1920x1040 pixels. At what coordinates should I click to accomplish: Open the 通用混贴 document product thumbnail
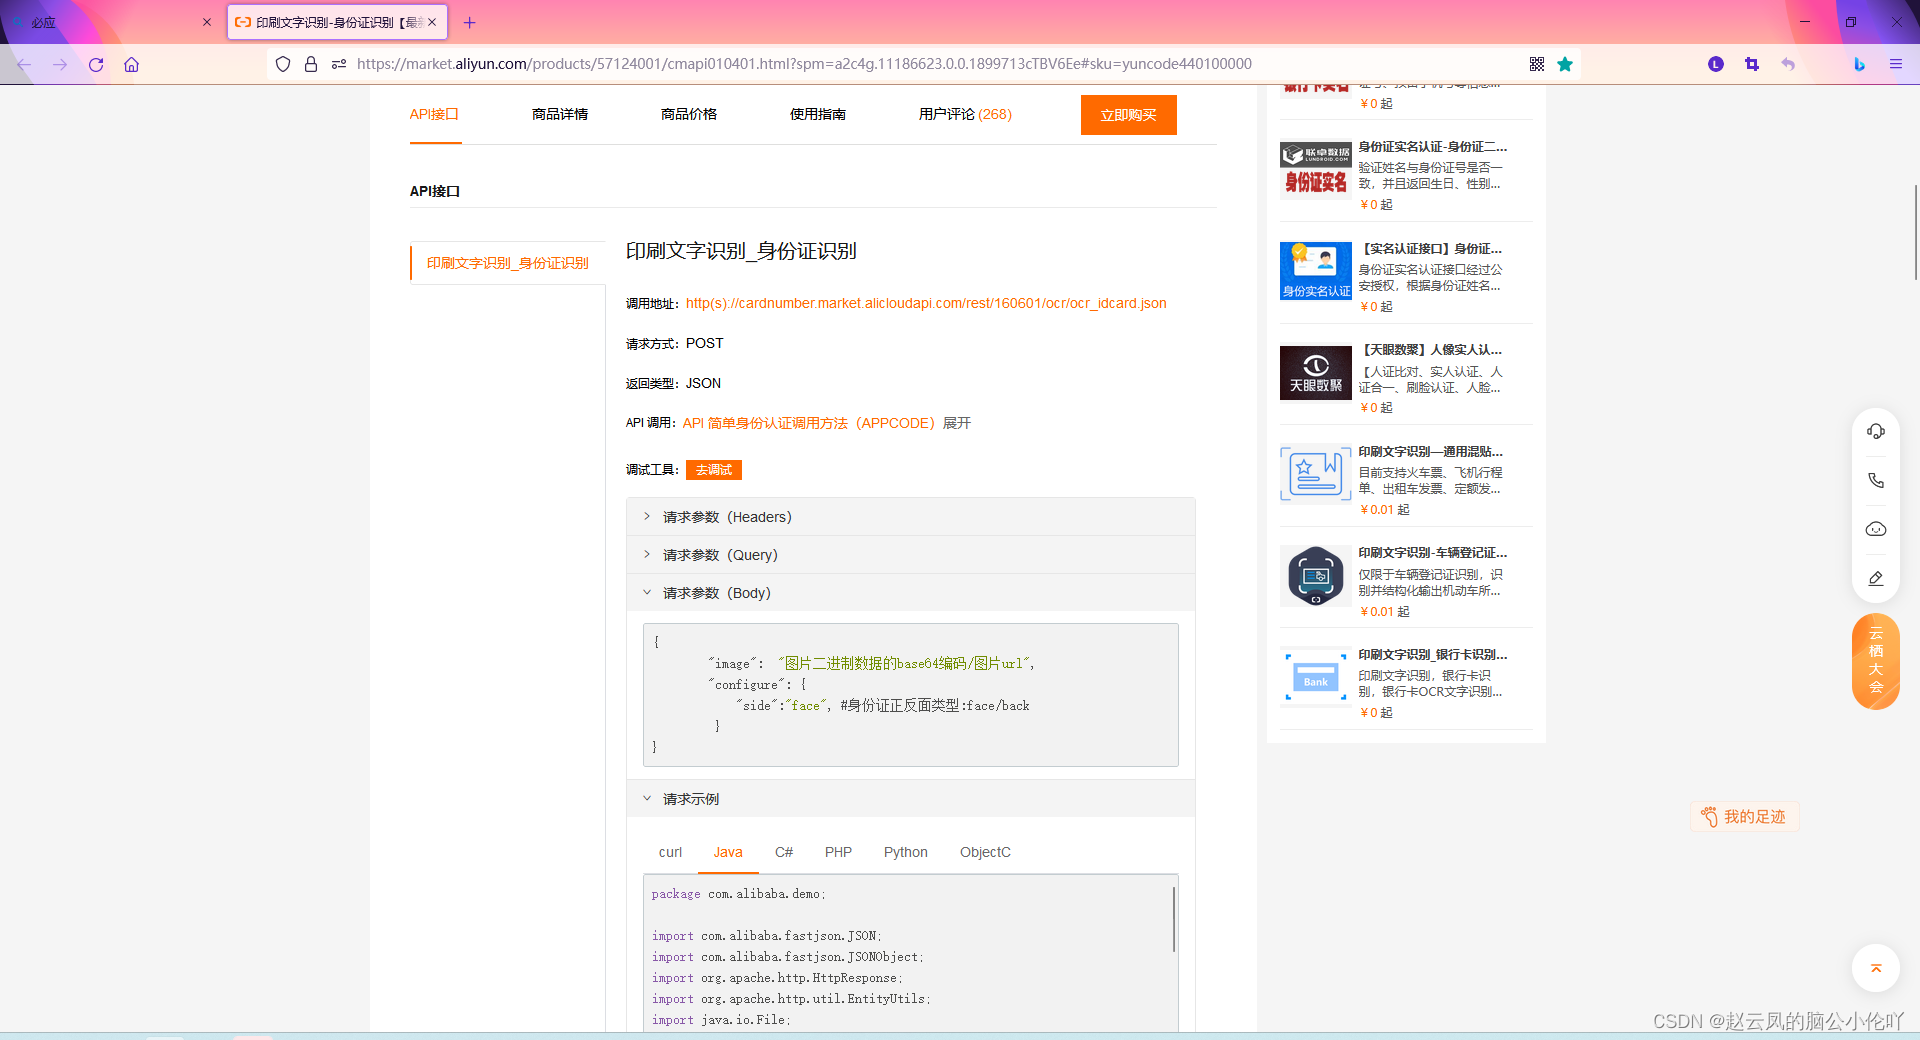click(x=1316, y=474)
